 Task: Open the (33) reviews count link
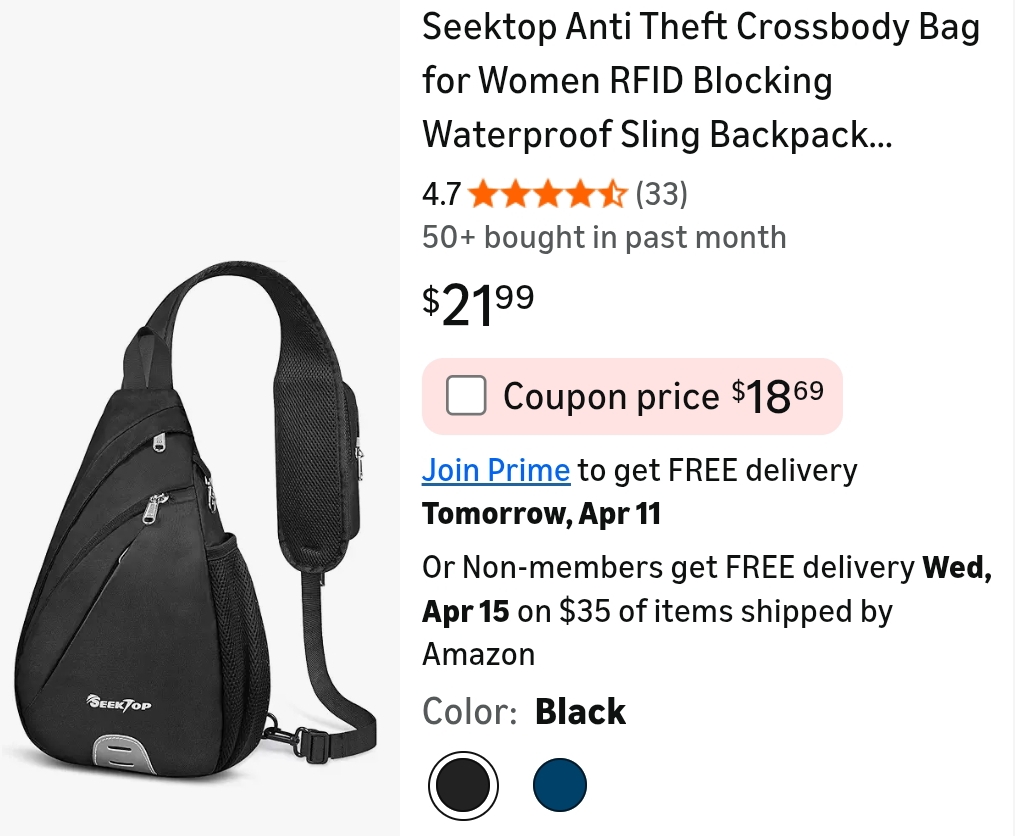click(662, 193)
